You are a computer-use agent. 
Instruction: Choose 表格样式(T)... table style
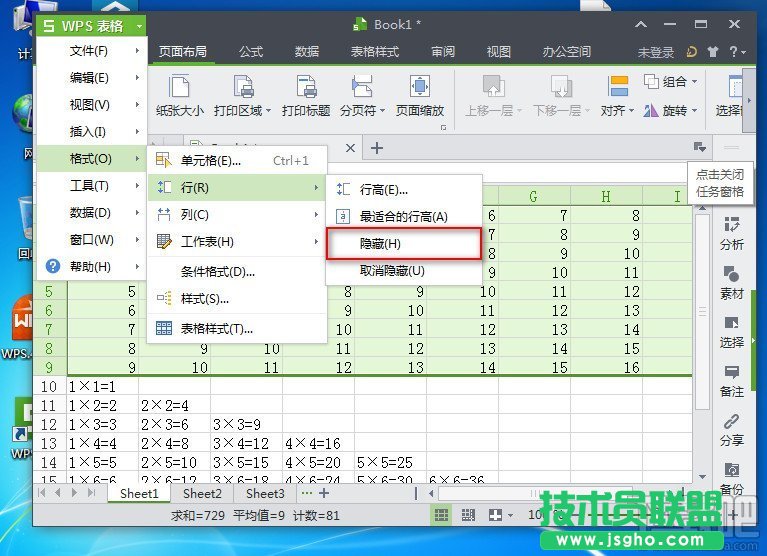point(237,329)
